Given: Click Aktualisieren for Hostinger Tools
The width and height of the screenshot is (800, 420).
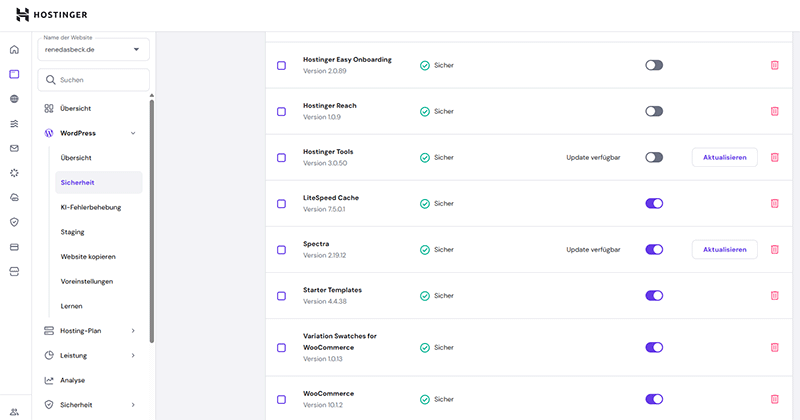Looking at the screenshot, I should pos(724,157).
